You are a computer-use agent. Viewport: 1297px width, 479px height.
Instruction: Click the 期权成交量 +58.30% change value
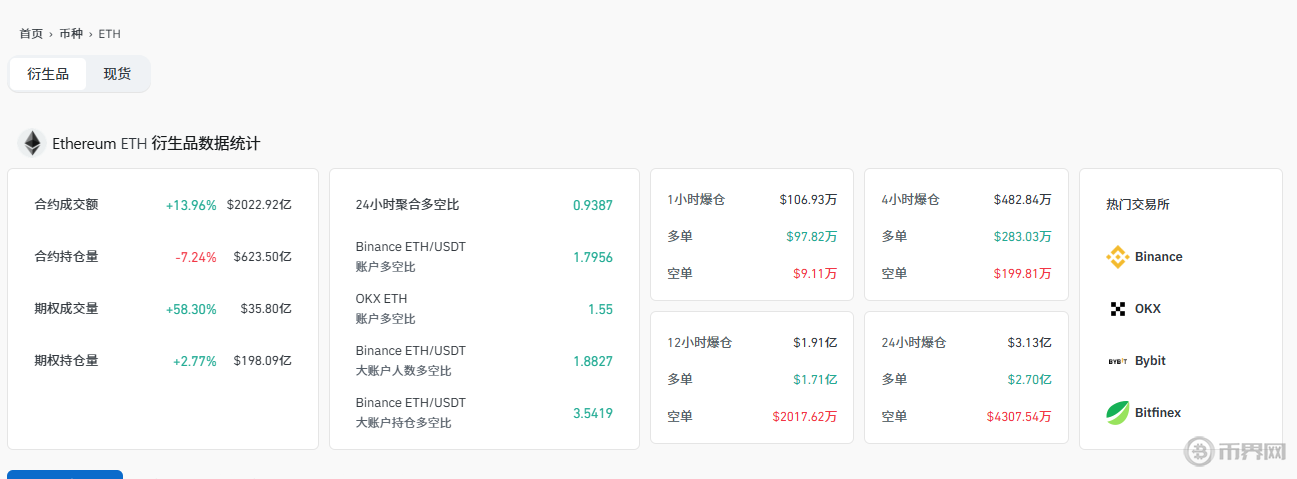coord(191,309)
